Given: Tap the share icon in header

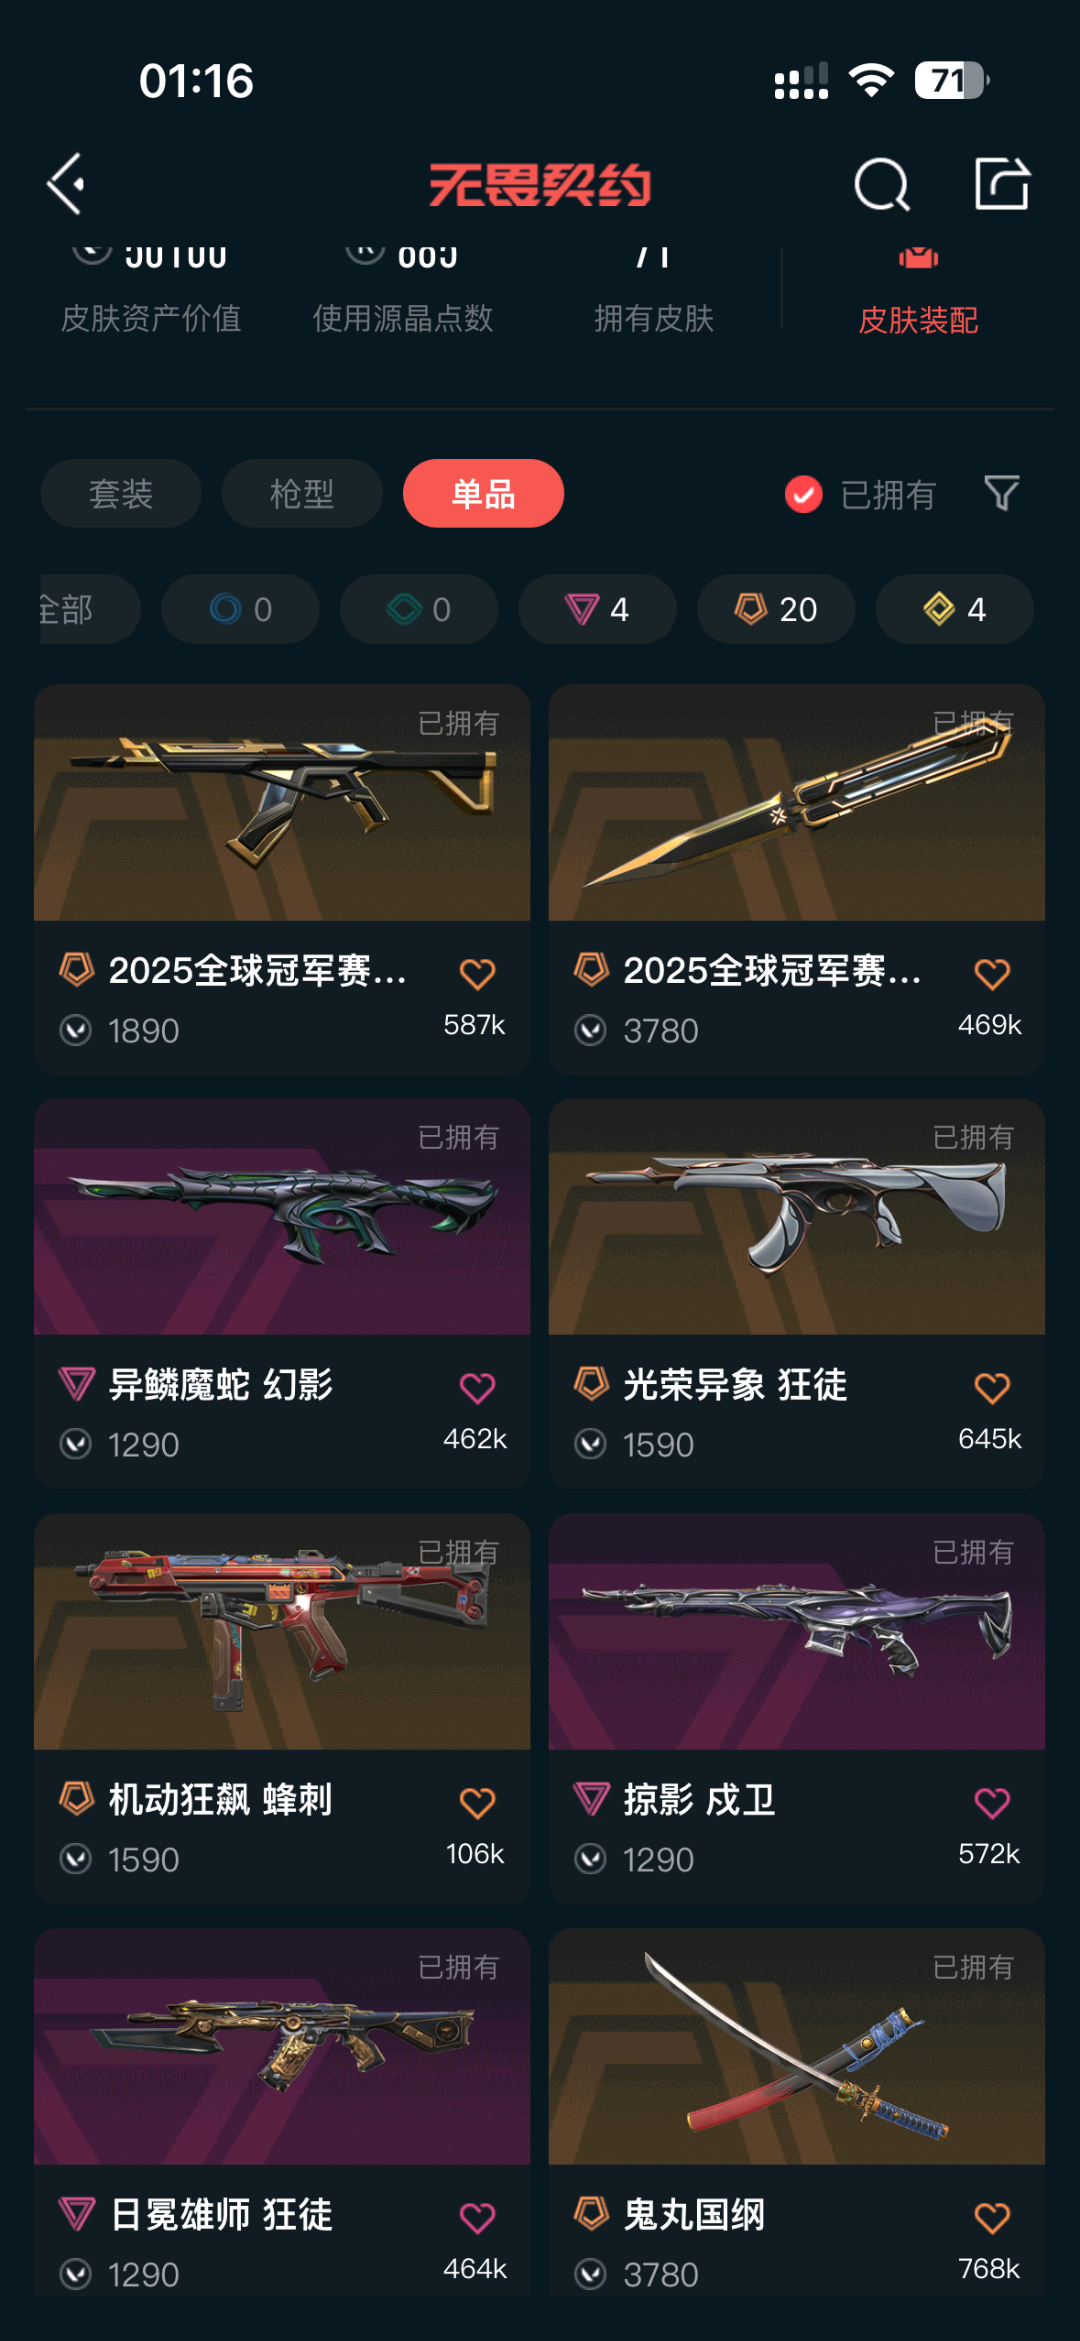Looking at the screenshot, I should pyautogui.click(x=1002, y=183).
